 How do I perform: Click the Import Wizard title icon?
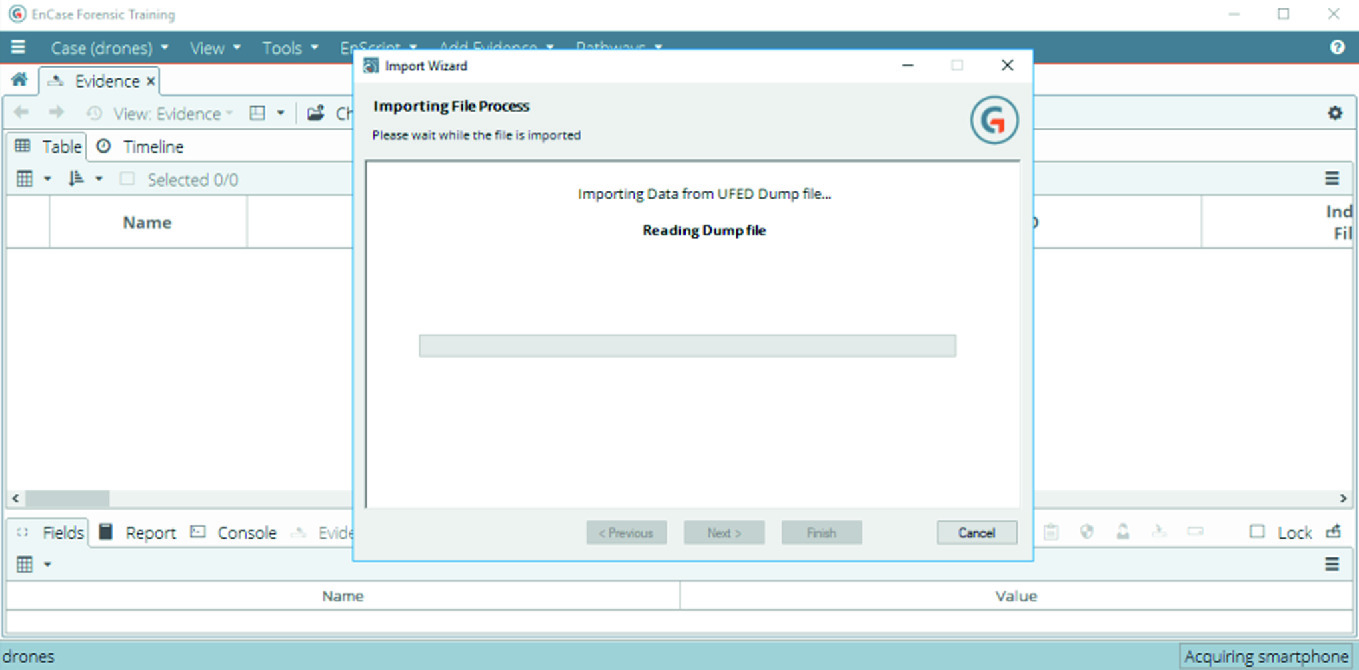[x=371, y=66]
